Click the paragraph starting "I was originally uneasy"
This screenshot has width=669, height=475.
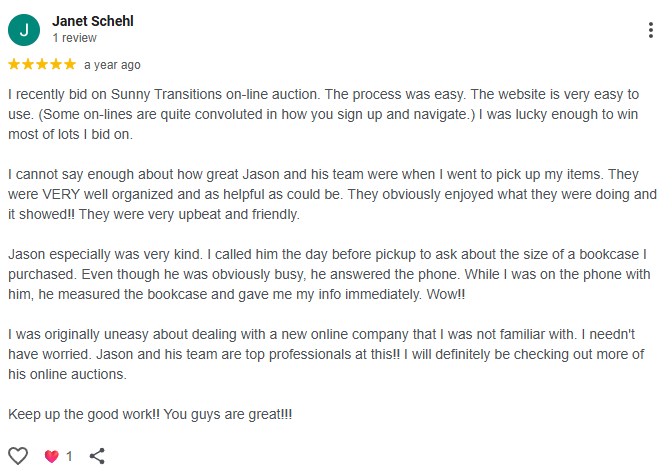click(326, 354)
